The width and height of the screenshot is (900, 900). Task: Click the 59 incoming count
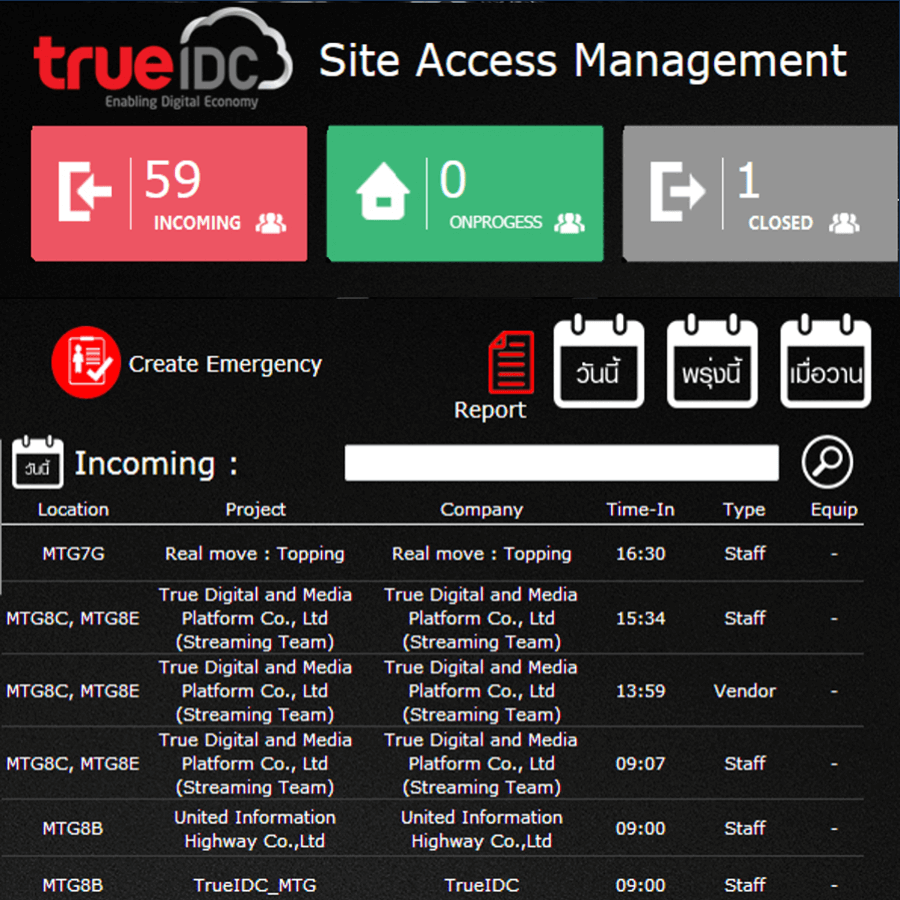click(x=173, y=179)
